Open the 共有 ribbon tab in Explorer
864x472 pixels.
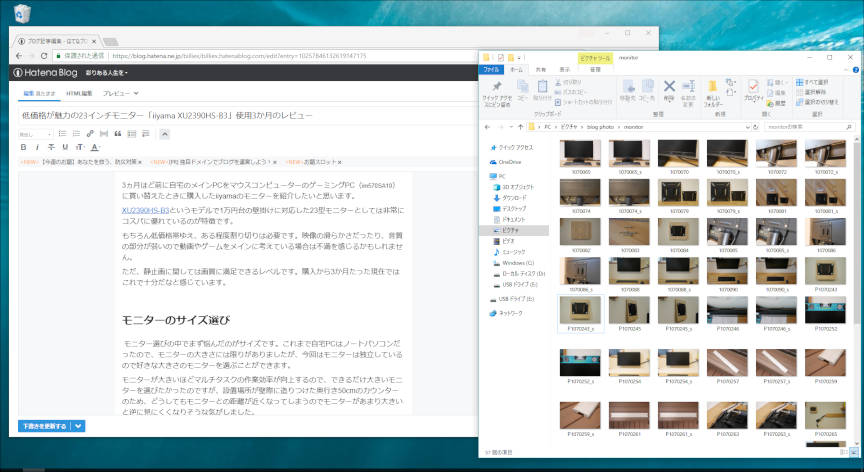pyautogui.click(x=541, y=70)
